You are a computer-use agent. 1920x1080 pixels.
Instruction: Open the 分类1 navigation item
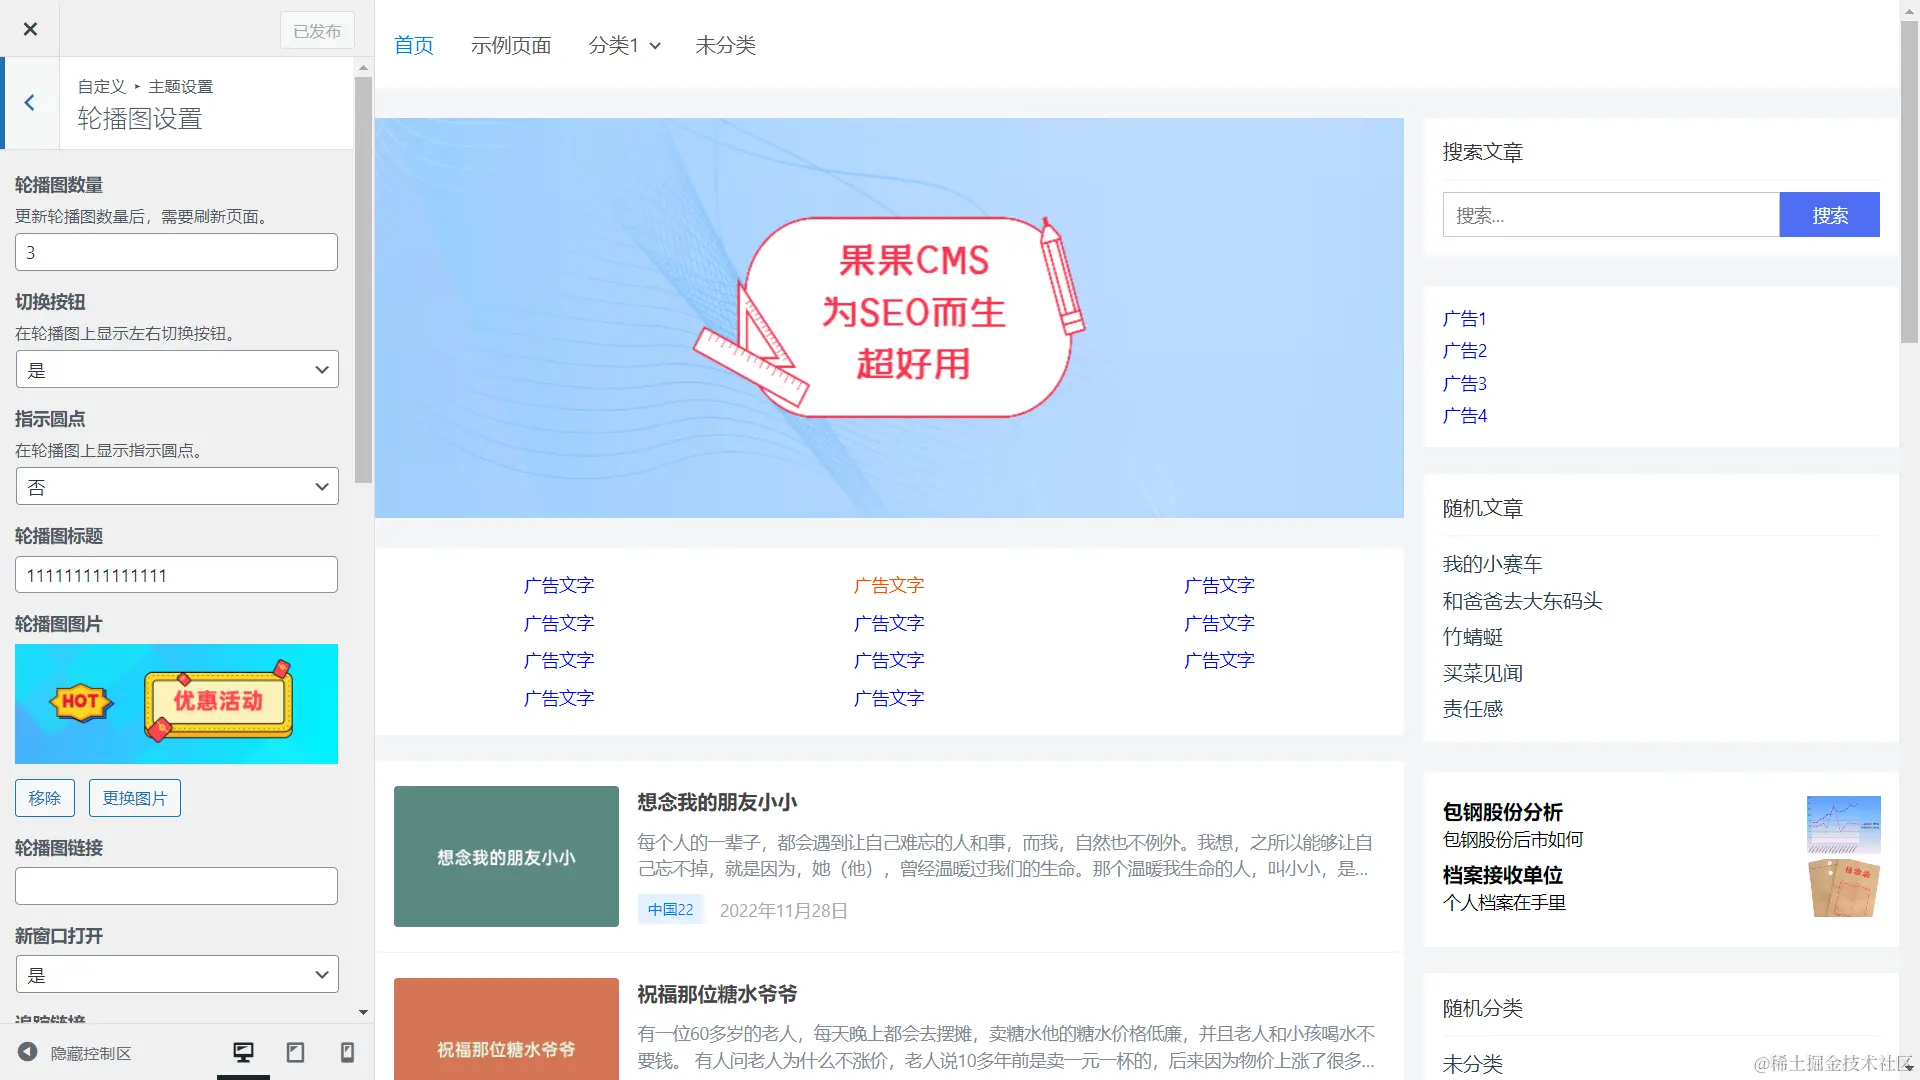pos(613,45)
